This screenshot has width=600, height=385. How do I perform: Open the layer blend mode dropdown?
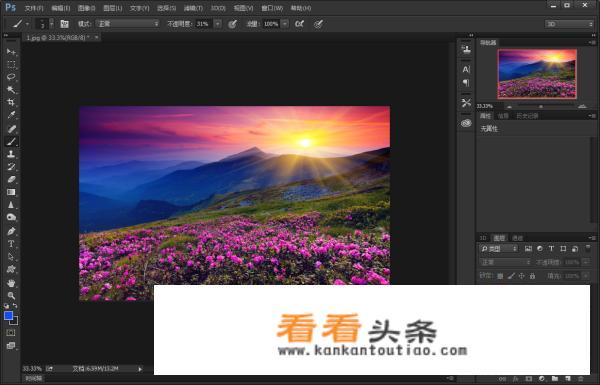pyautogui.click(x=505, y=262)
